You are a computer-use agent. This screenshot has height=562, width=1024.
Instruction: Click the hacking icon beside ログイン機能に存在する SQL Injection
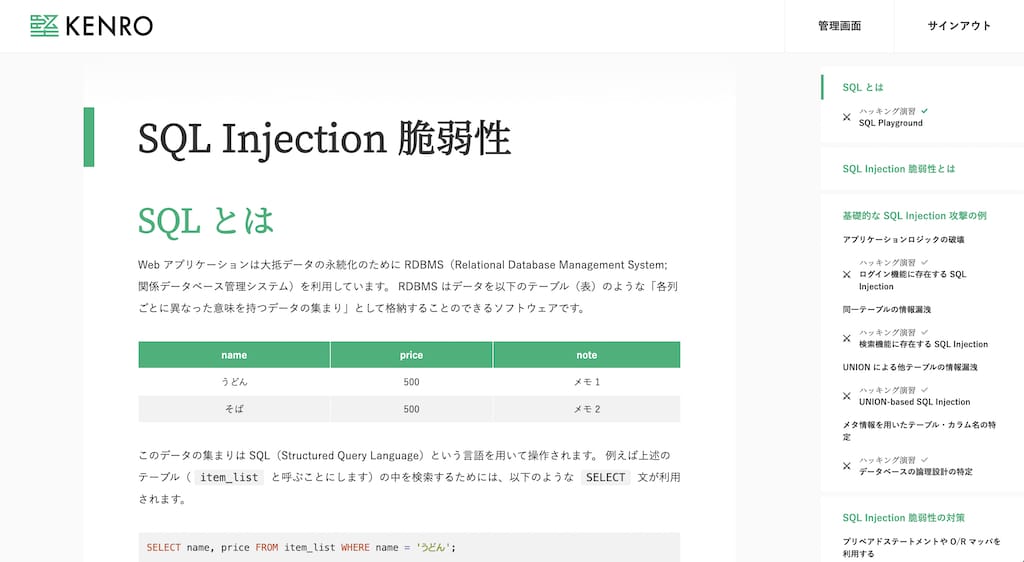[x=847, y=274]
